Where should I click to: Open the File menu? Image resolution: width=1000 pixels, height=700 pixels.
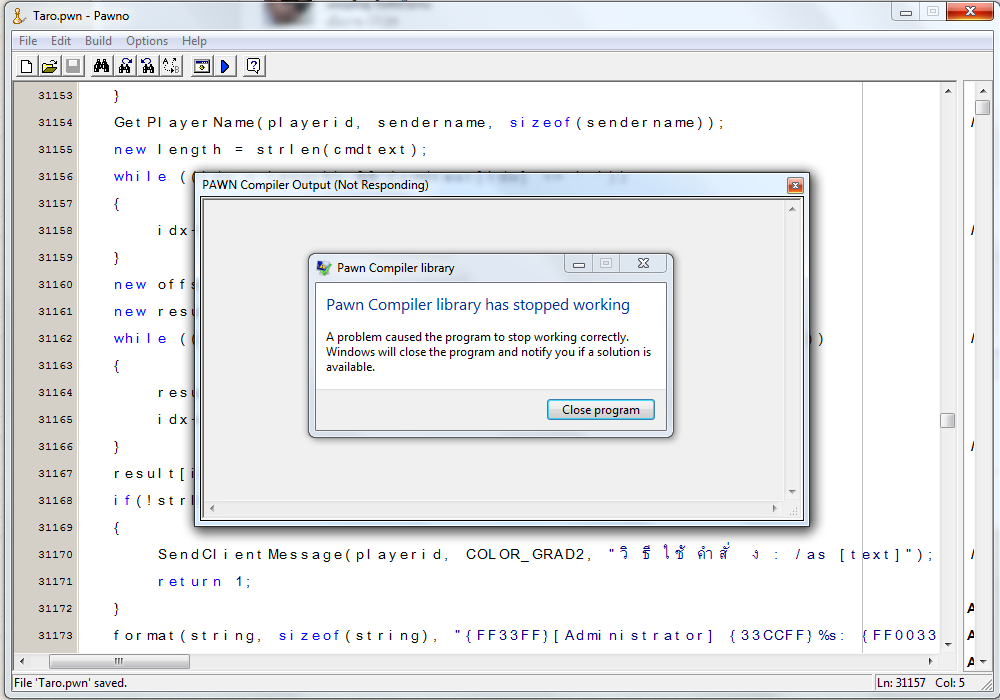[28, 41]
